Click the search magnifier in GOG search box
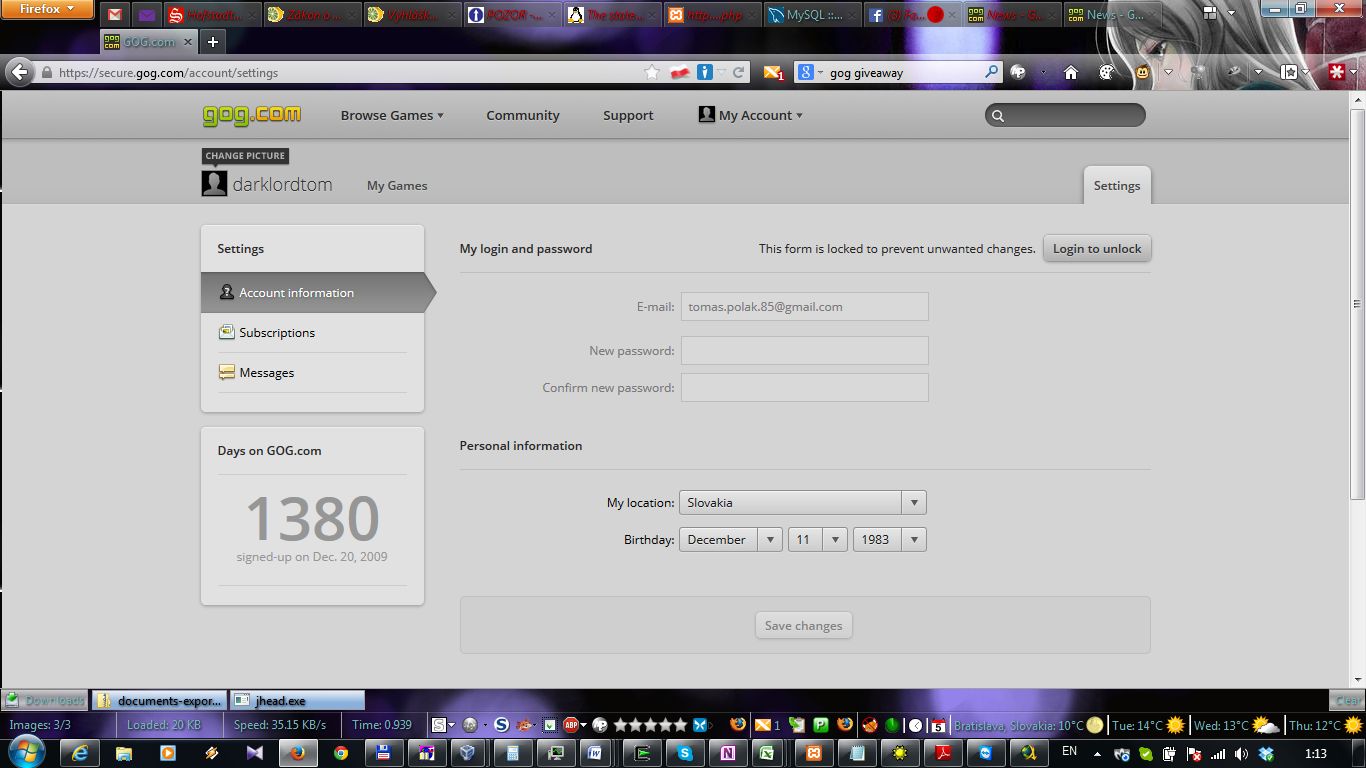The image size is (1366, 768). pos(997,116)
